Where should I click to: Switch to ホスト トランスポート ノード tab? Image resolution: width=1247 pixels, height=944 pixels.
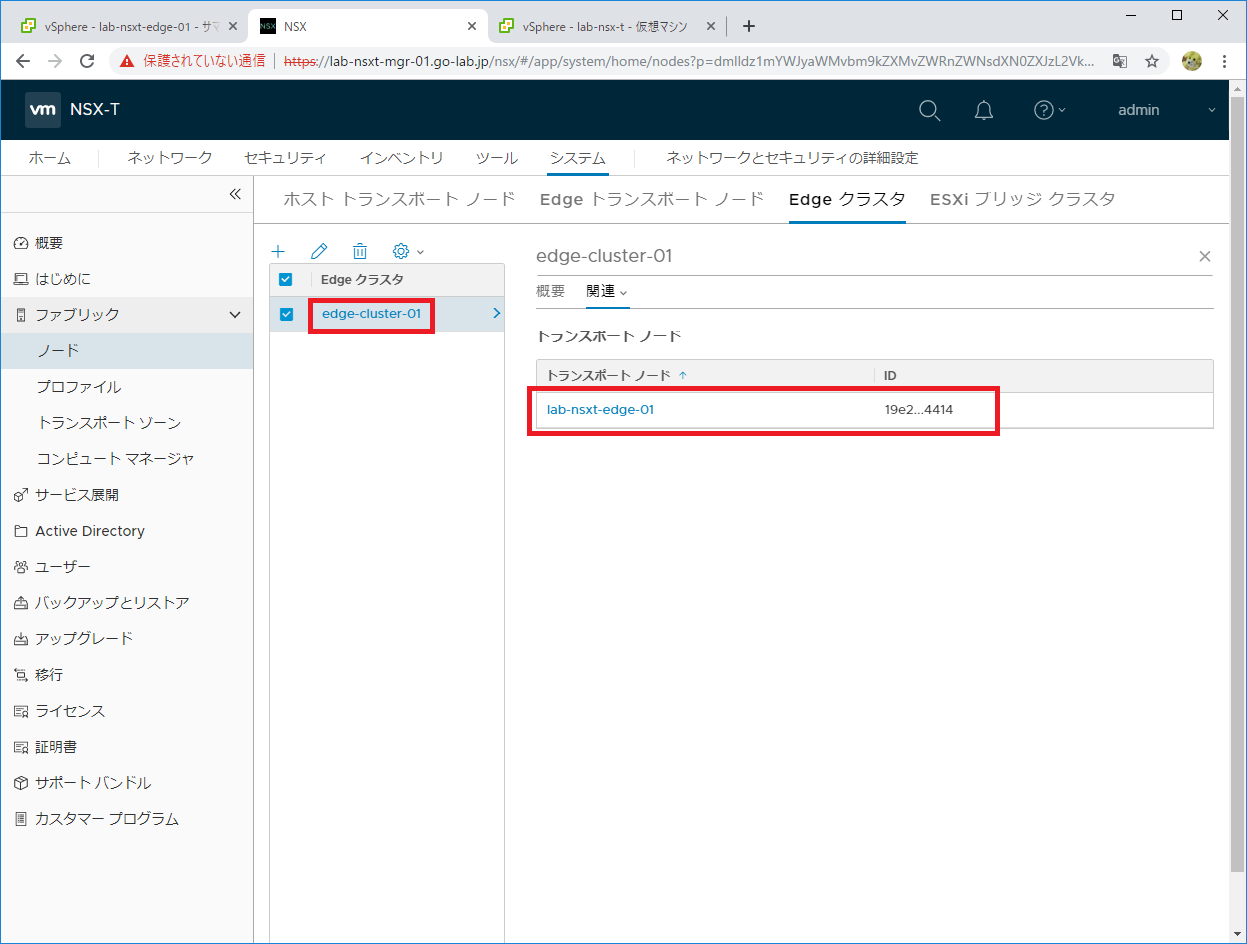click(399, 199)
